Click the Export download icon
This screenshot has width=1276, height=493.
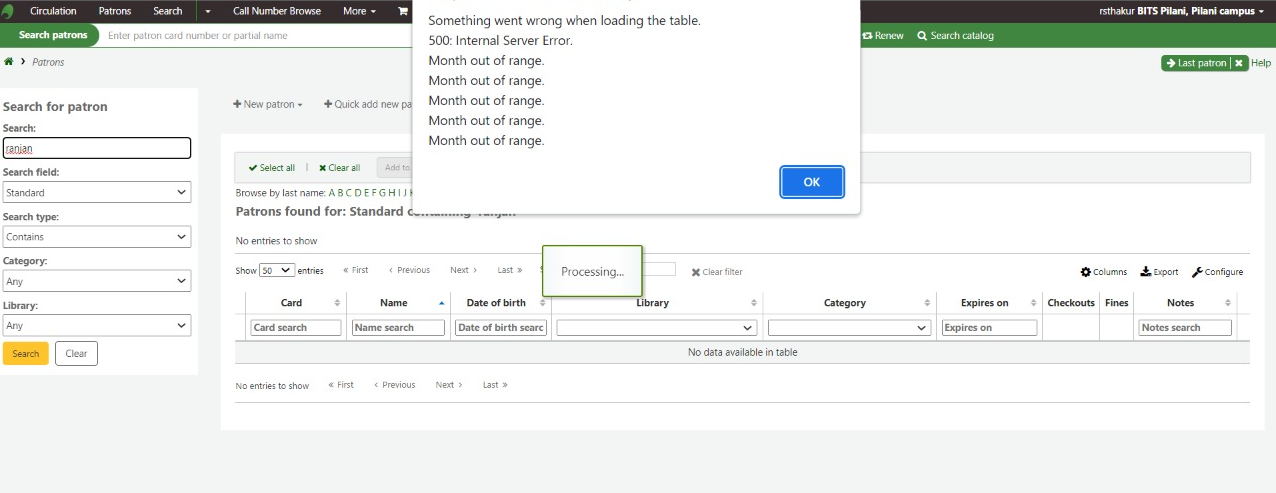pyautogui.click(x=1146, y=272)
